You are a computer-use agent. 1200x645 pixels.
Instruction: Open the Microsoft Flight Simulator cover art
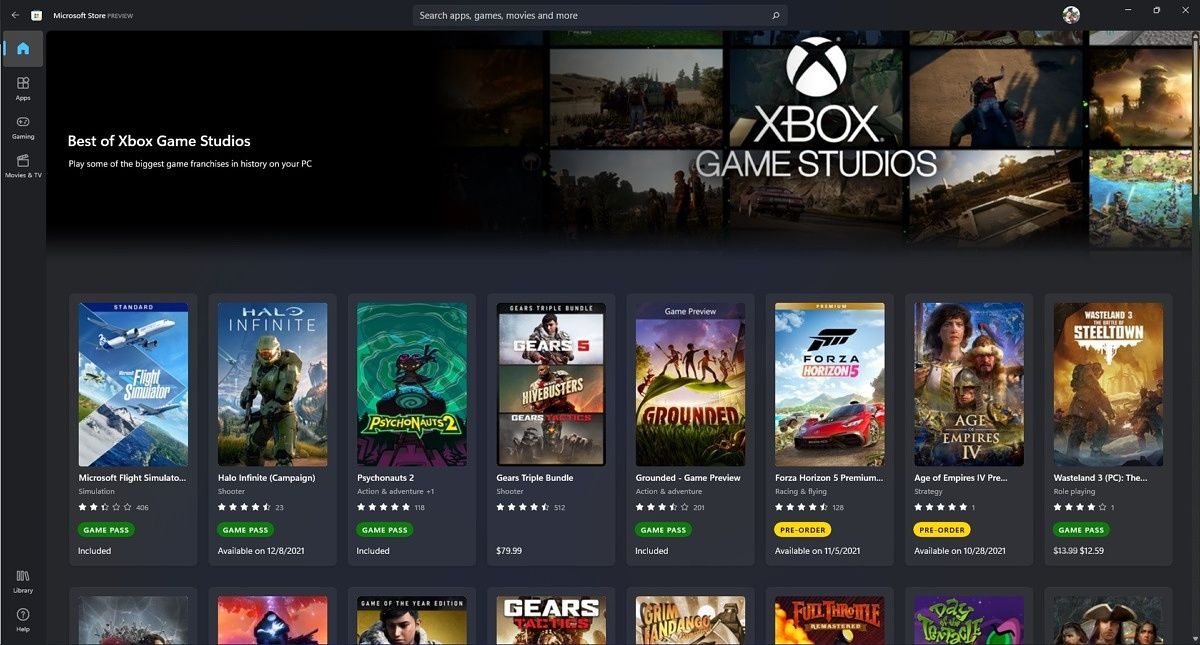(x=133, y=384)
